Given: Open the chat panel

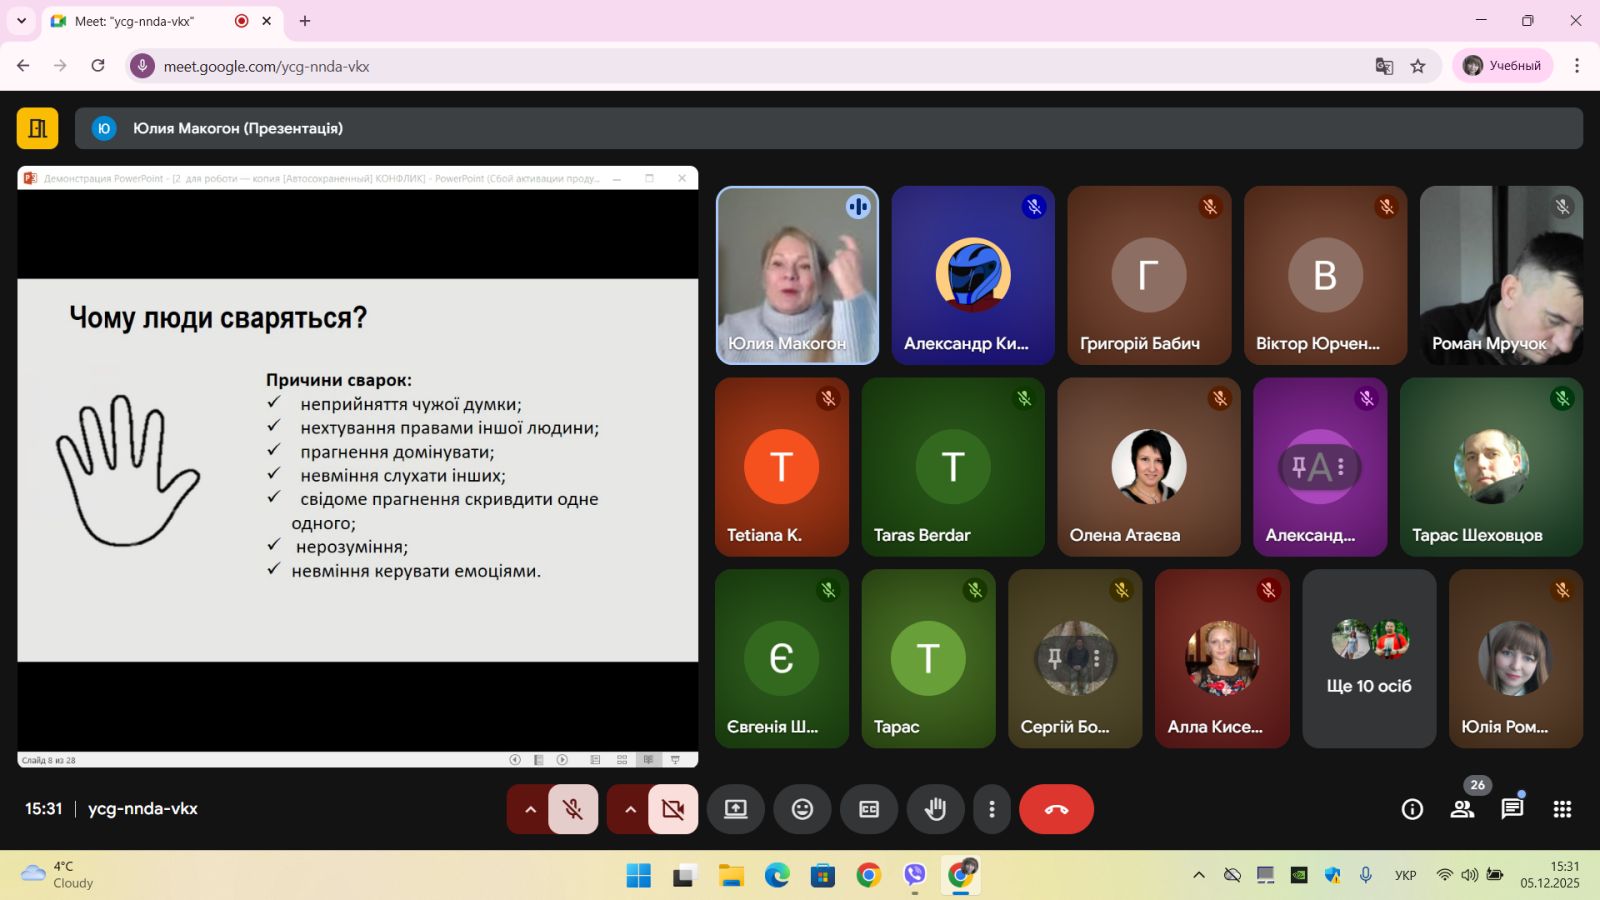Looking at the screenshot, I should (x=1512, y=809).
